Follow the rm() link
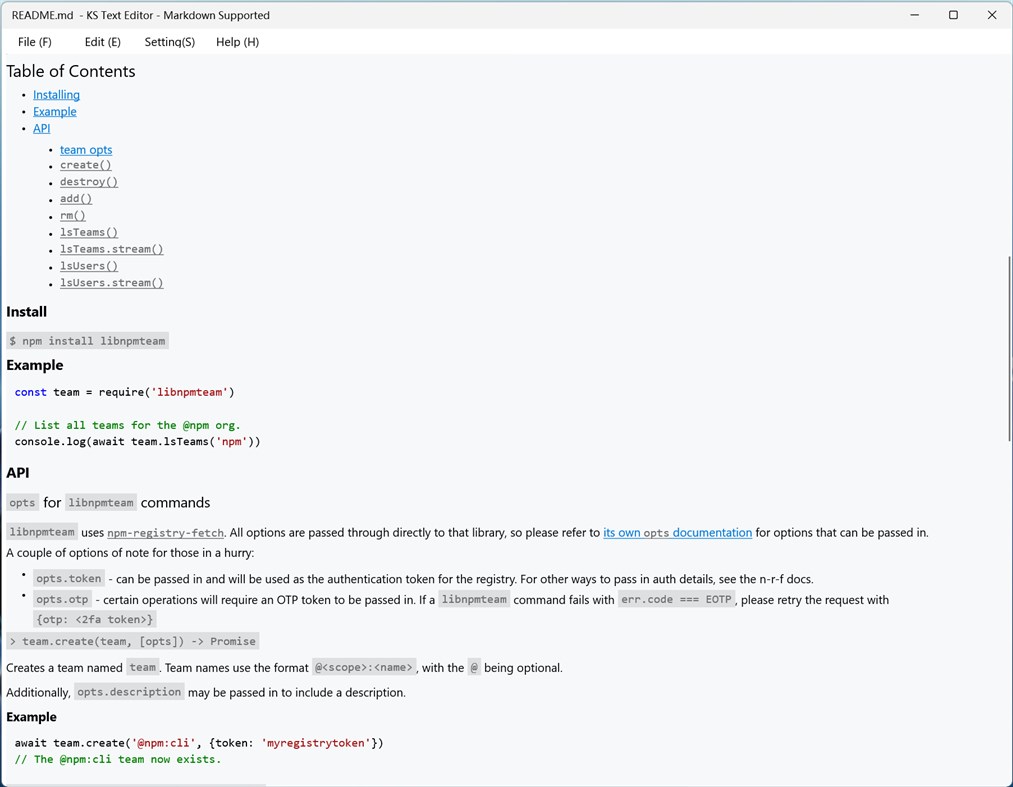 pos(72,215)
